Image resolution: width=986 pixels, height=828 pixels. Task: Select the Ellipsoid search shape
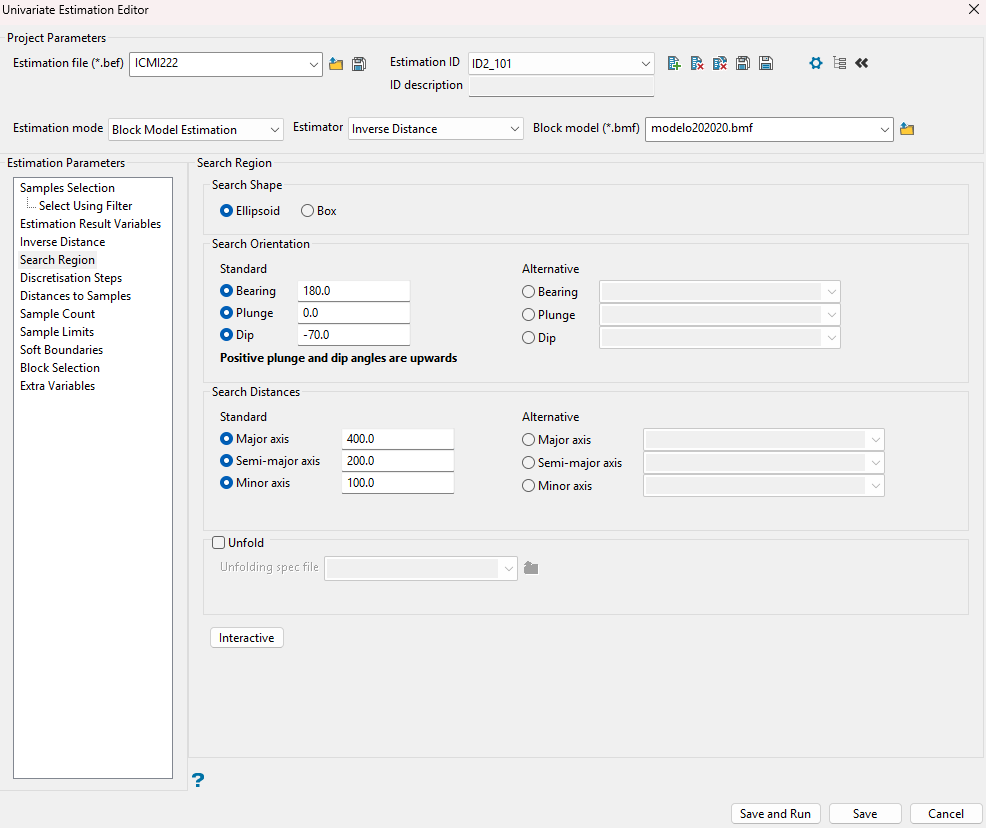226,211
